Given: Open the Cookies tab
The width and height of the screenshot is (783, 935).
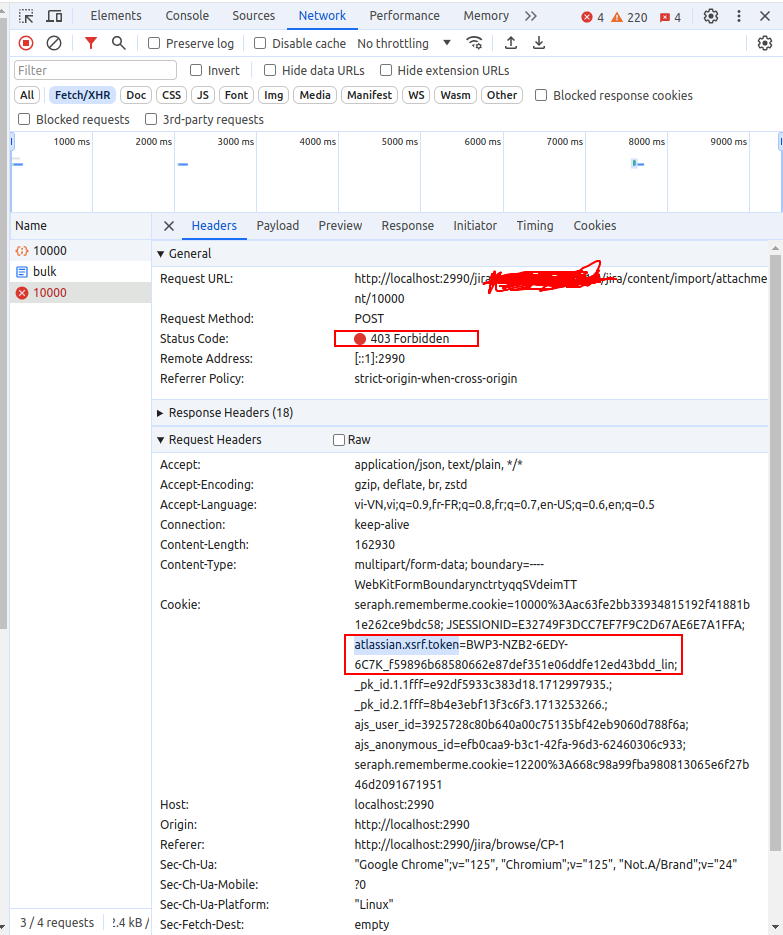Looking at the screenshot, I should click(595, 226).
